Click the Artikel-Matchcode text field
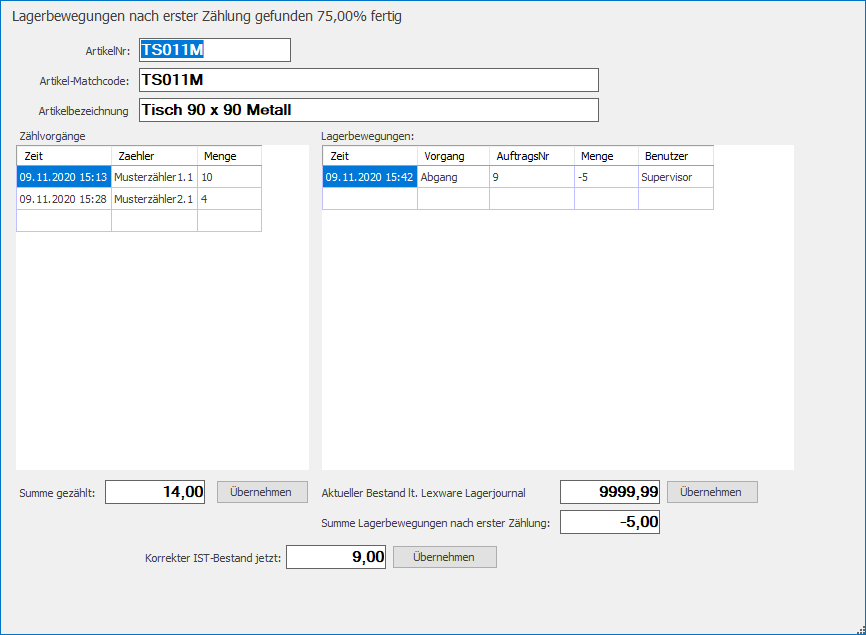 367,80
